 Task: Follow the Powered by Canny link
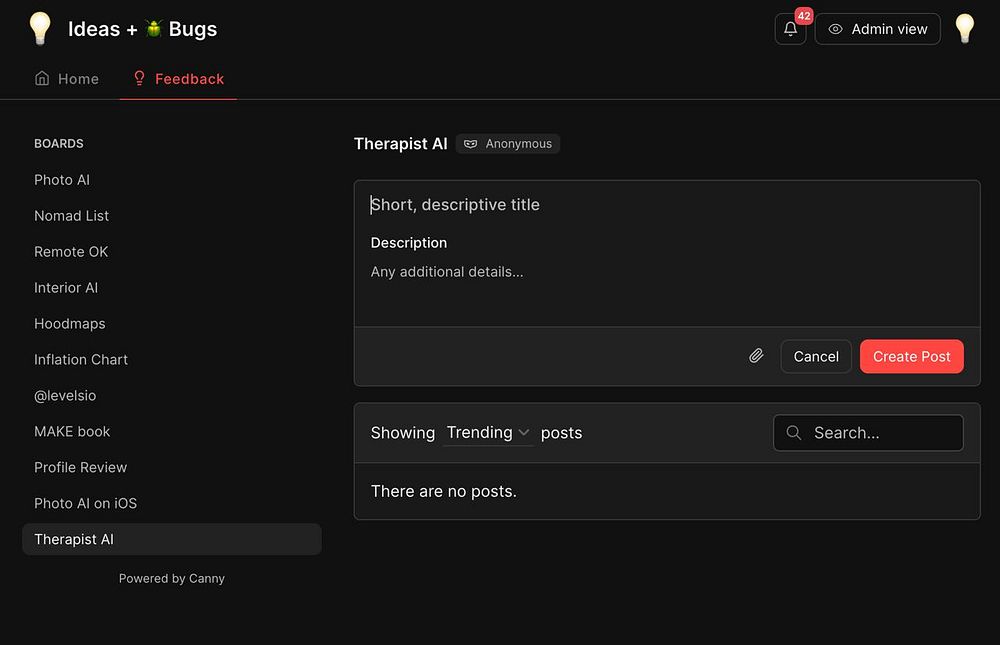click(172, 578)
